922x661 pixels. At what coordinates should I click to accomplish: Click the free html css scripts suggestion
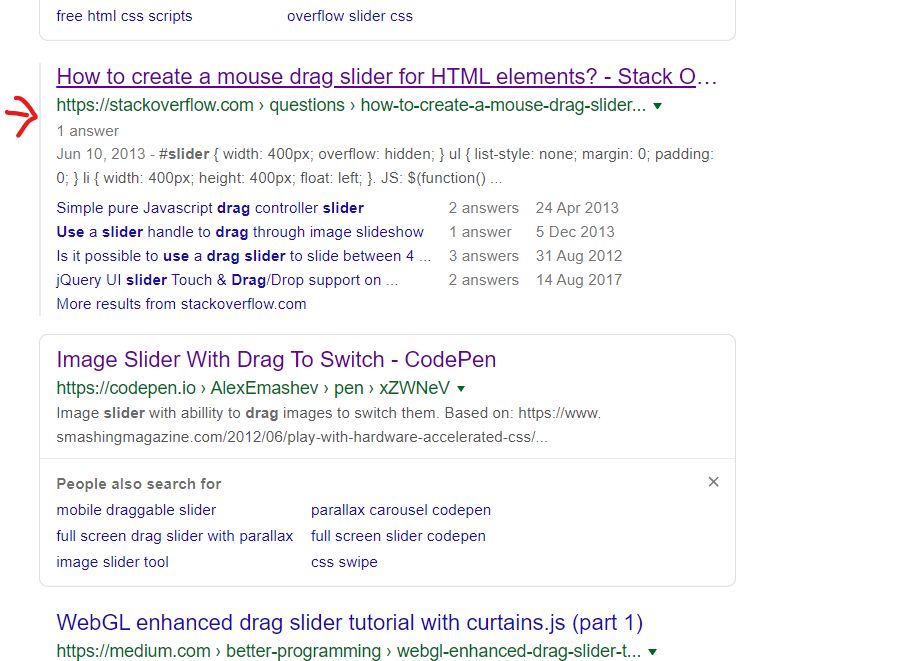124,16
